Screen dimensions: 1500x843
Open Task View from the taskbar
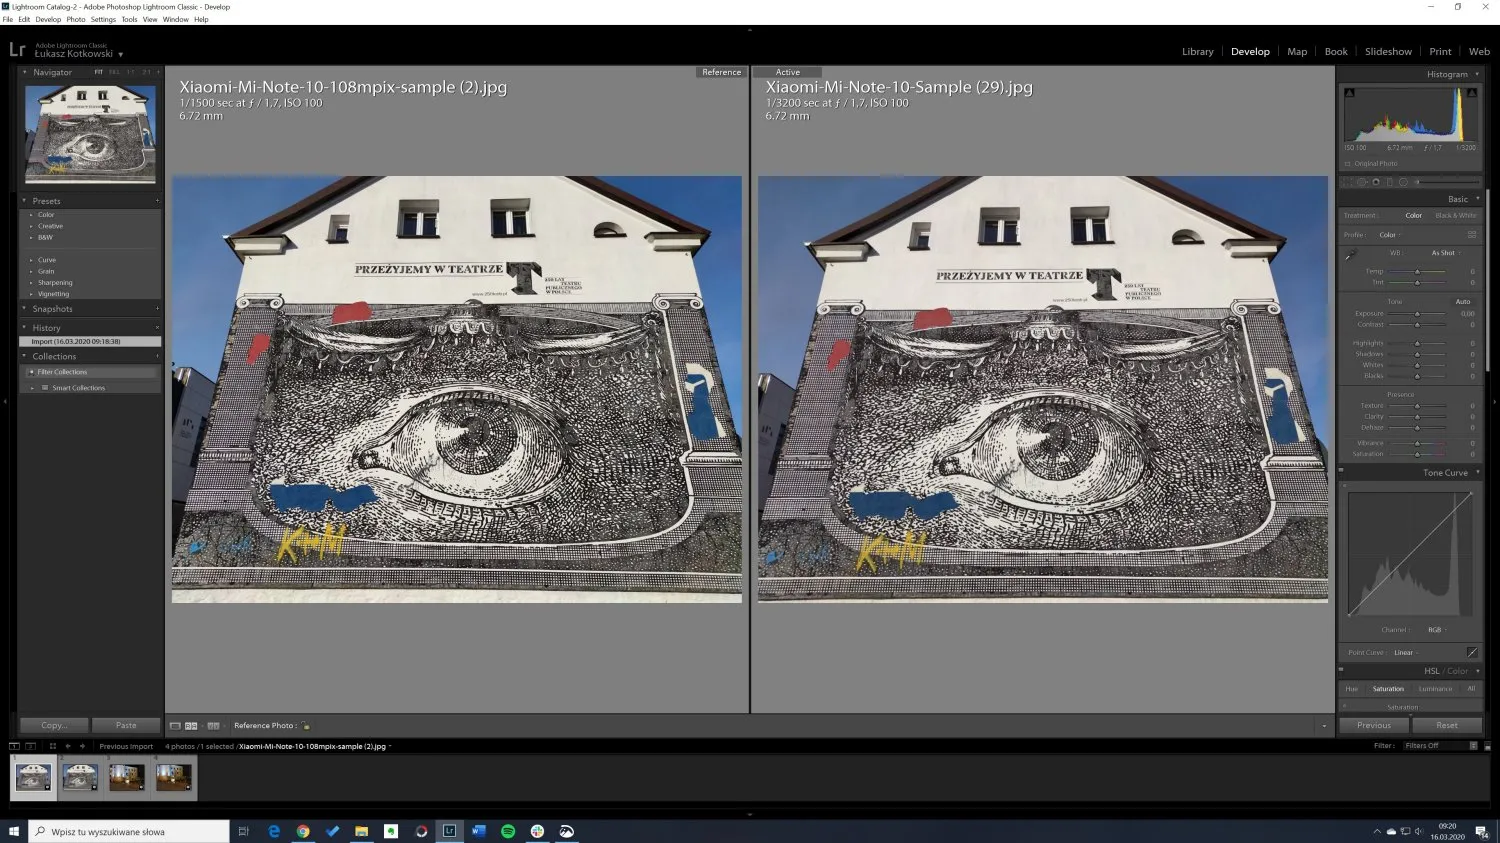[243, 831]
